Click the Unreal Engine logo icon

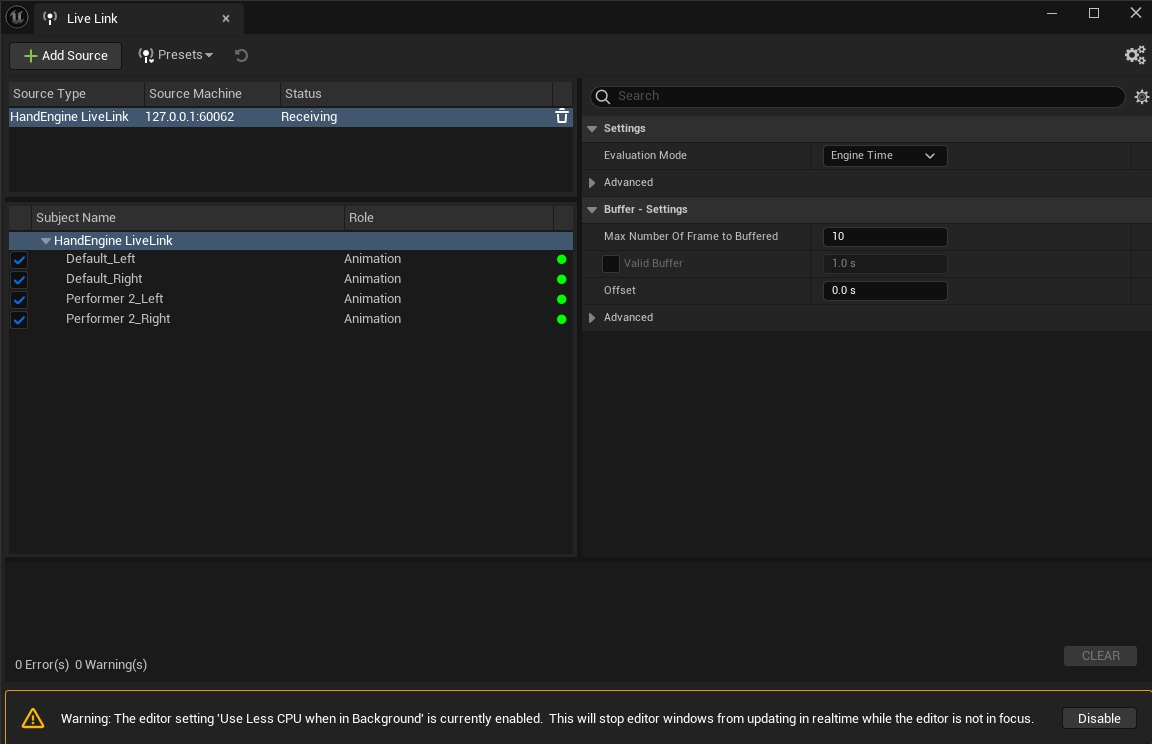coord(17,17)
